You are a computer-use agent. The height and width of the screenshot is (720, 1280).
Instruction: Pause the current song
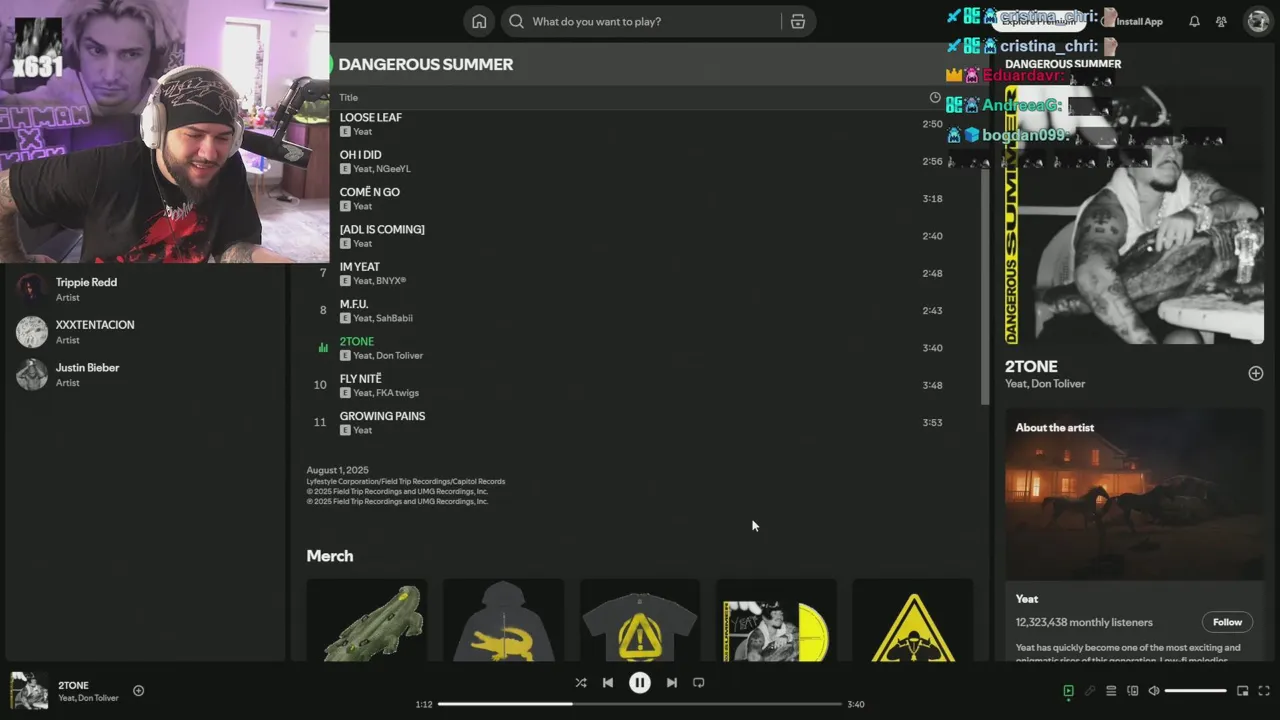coord(639,682)
